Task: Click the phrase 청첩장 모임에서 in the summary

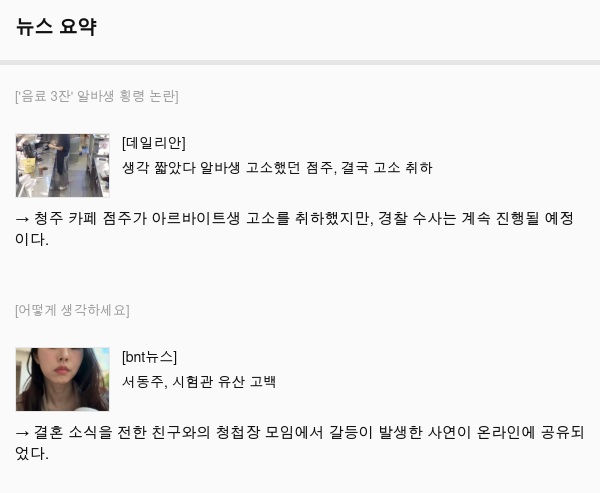Action: click(x=269, y=433)
